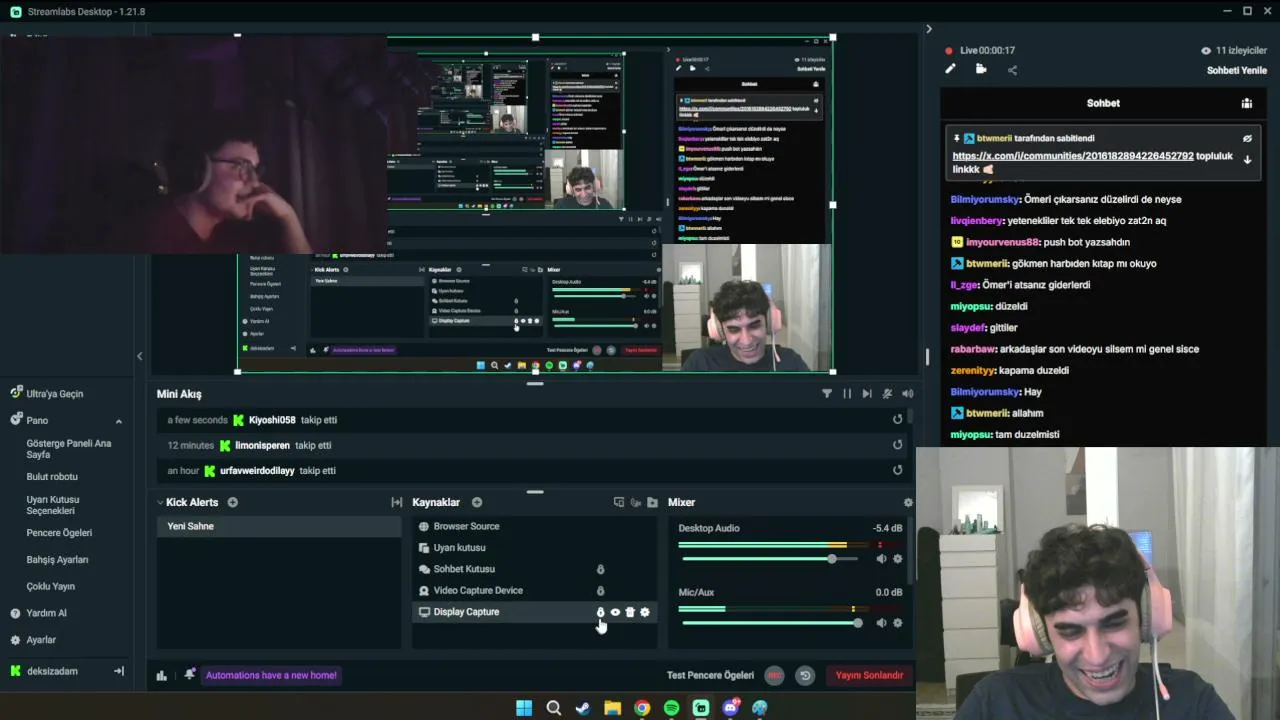This screenshot has width=1280, height=720.
Task: Skip the current alert in Mini Akış
Action: pyautogui.click(x=867, y=394)
